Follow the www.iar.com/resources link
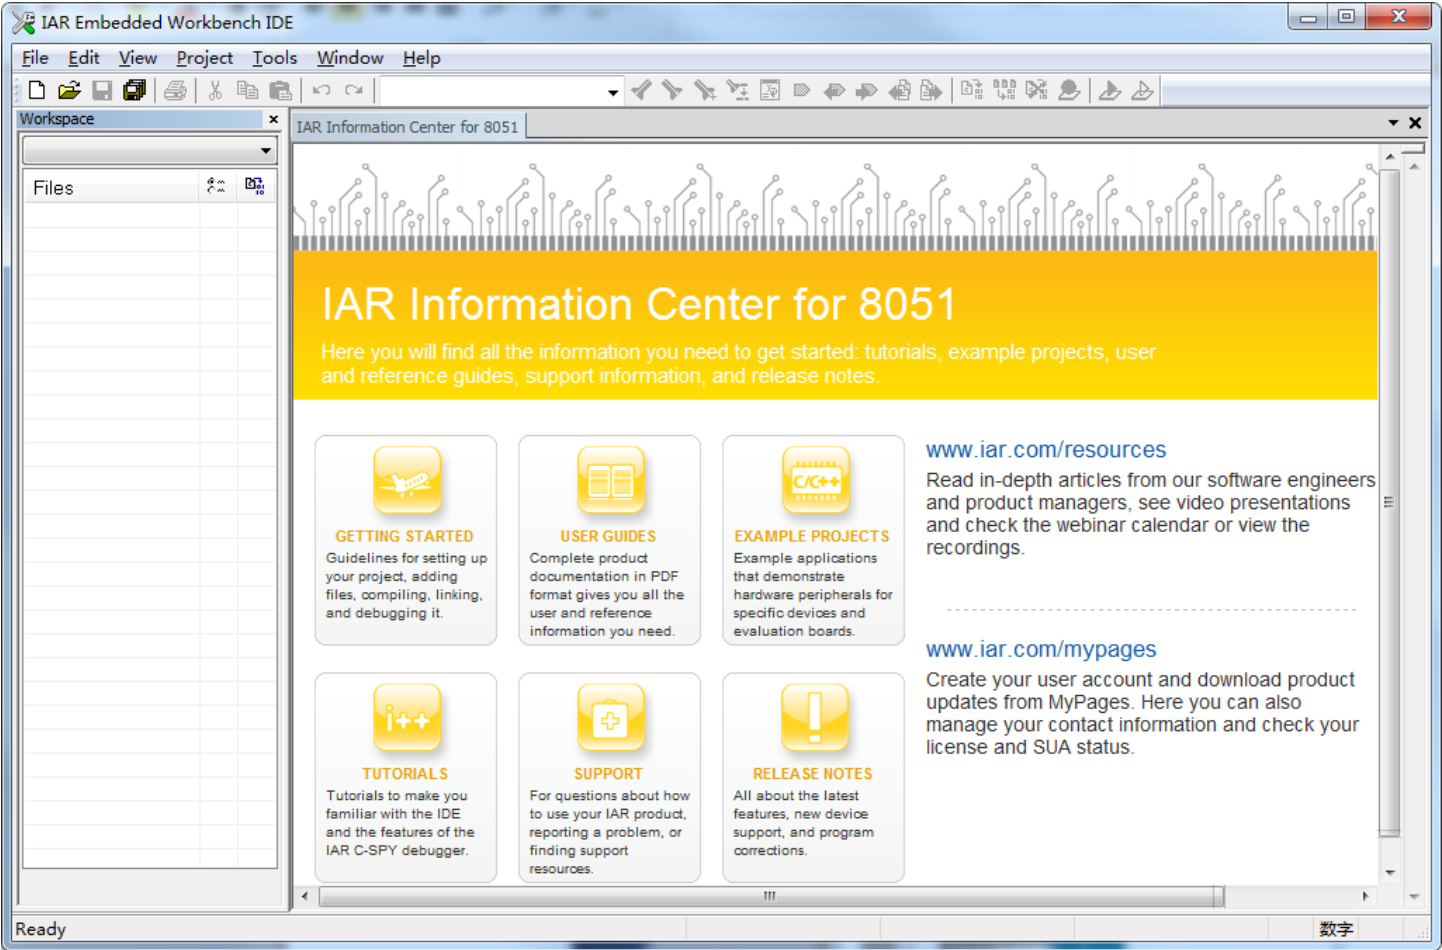This screenshot has height=950, width=1442. (1046, 450)
